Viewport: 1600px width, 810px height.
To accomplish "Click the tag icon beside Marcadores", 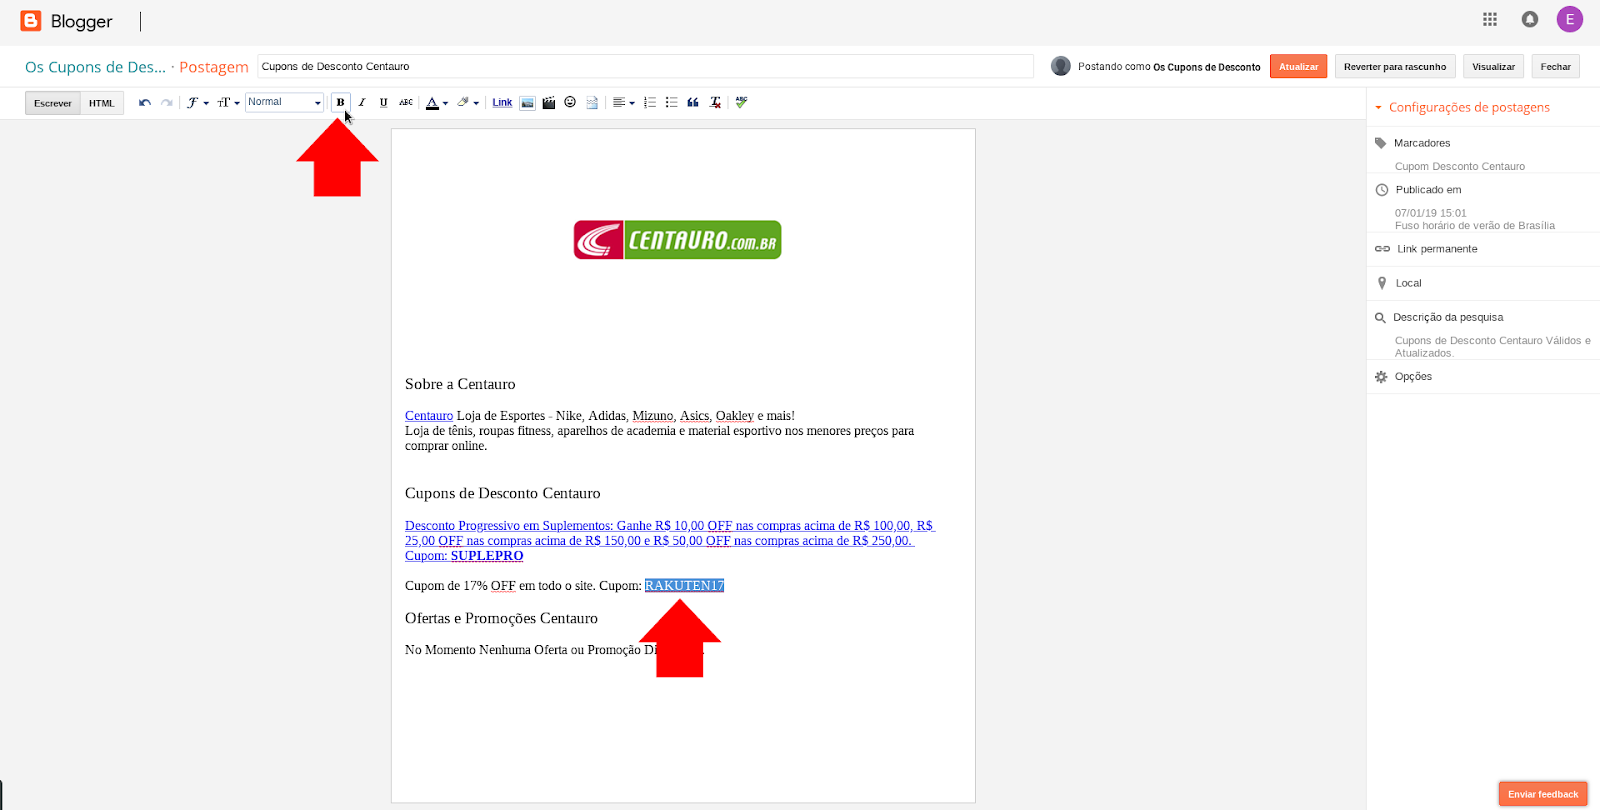I will pyautogui.click(x=1381, y=143).
